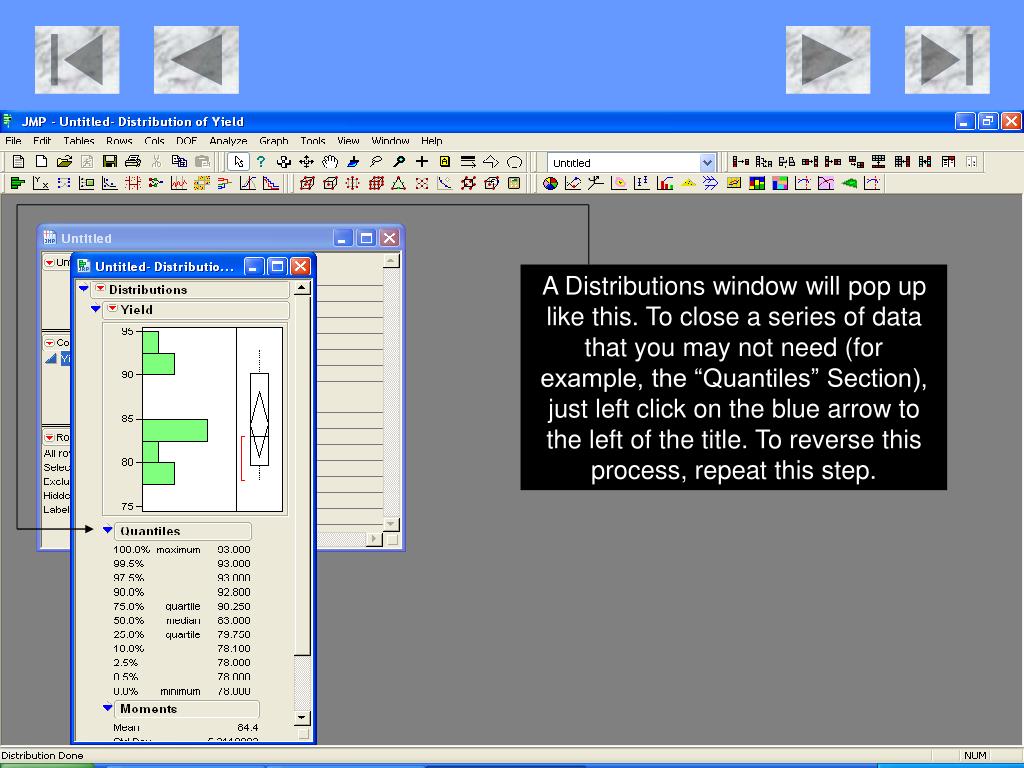Click the Save floppy disk icon
Viewport: 1024px width, 768px height.
(110, 161)
